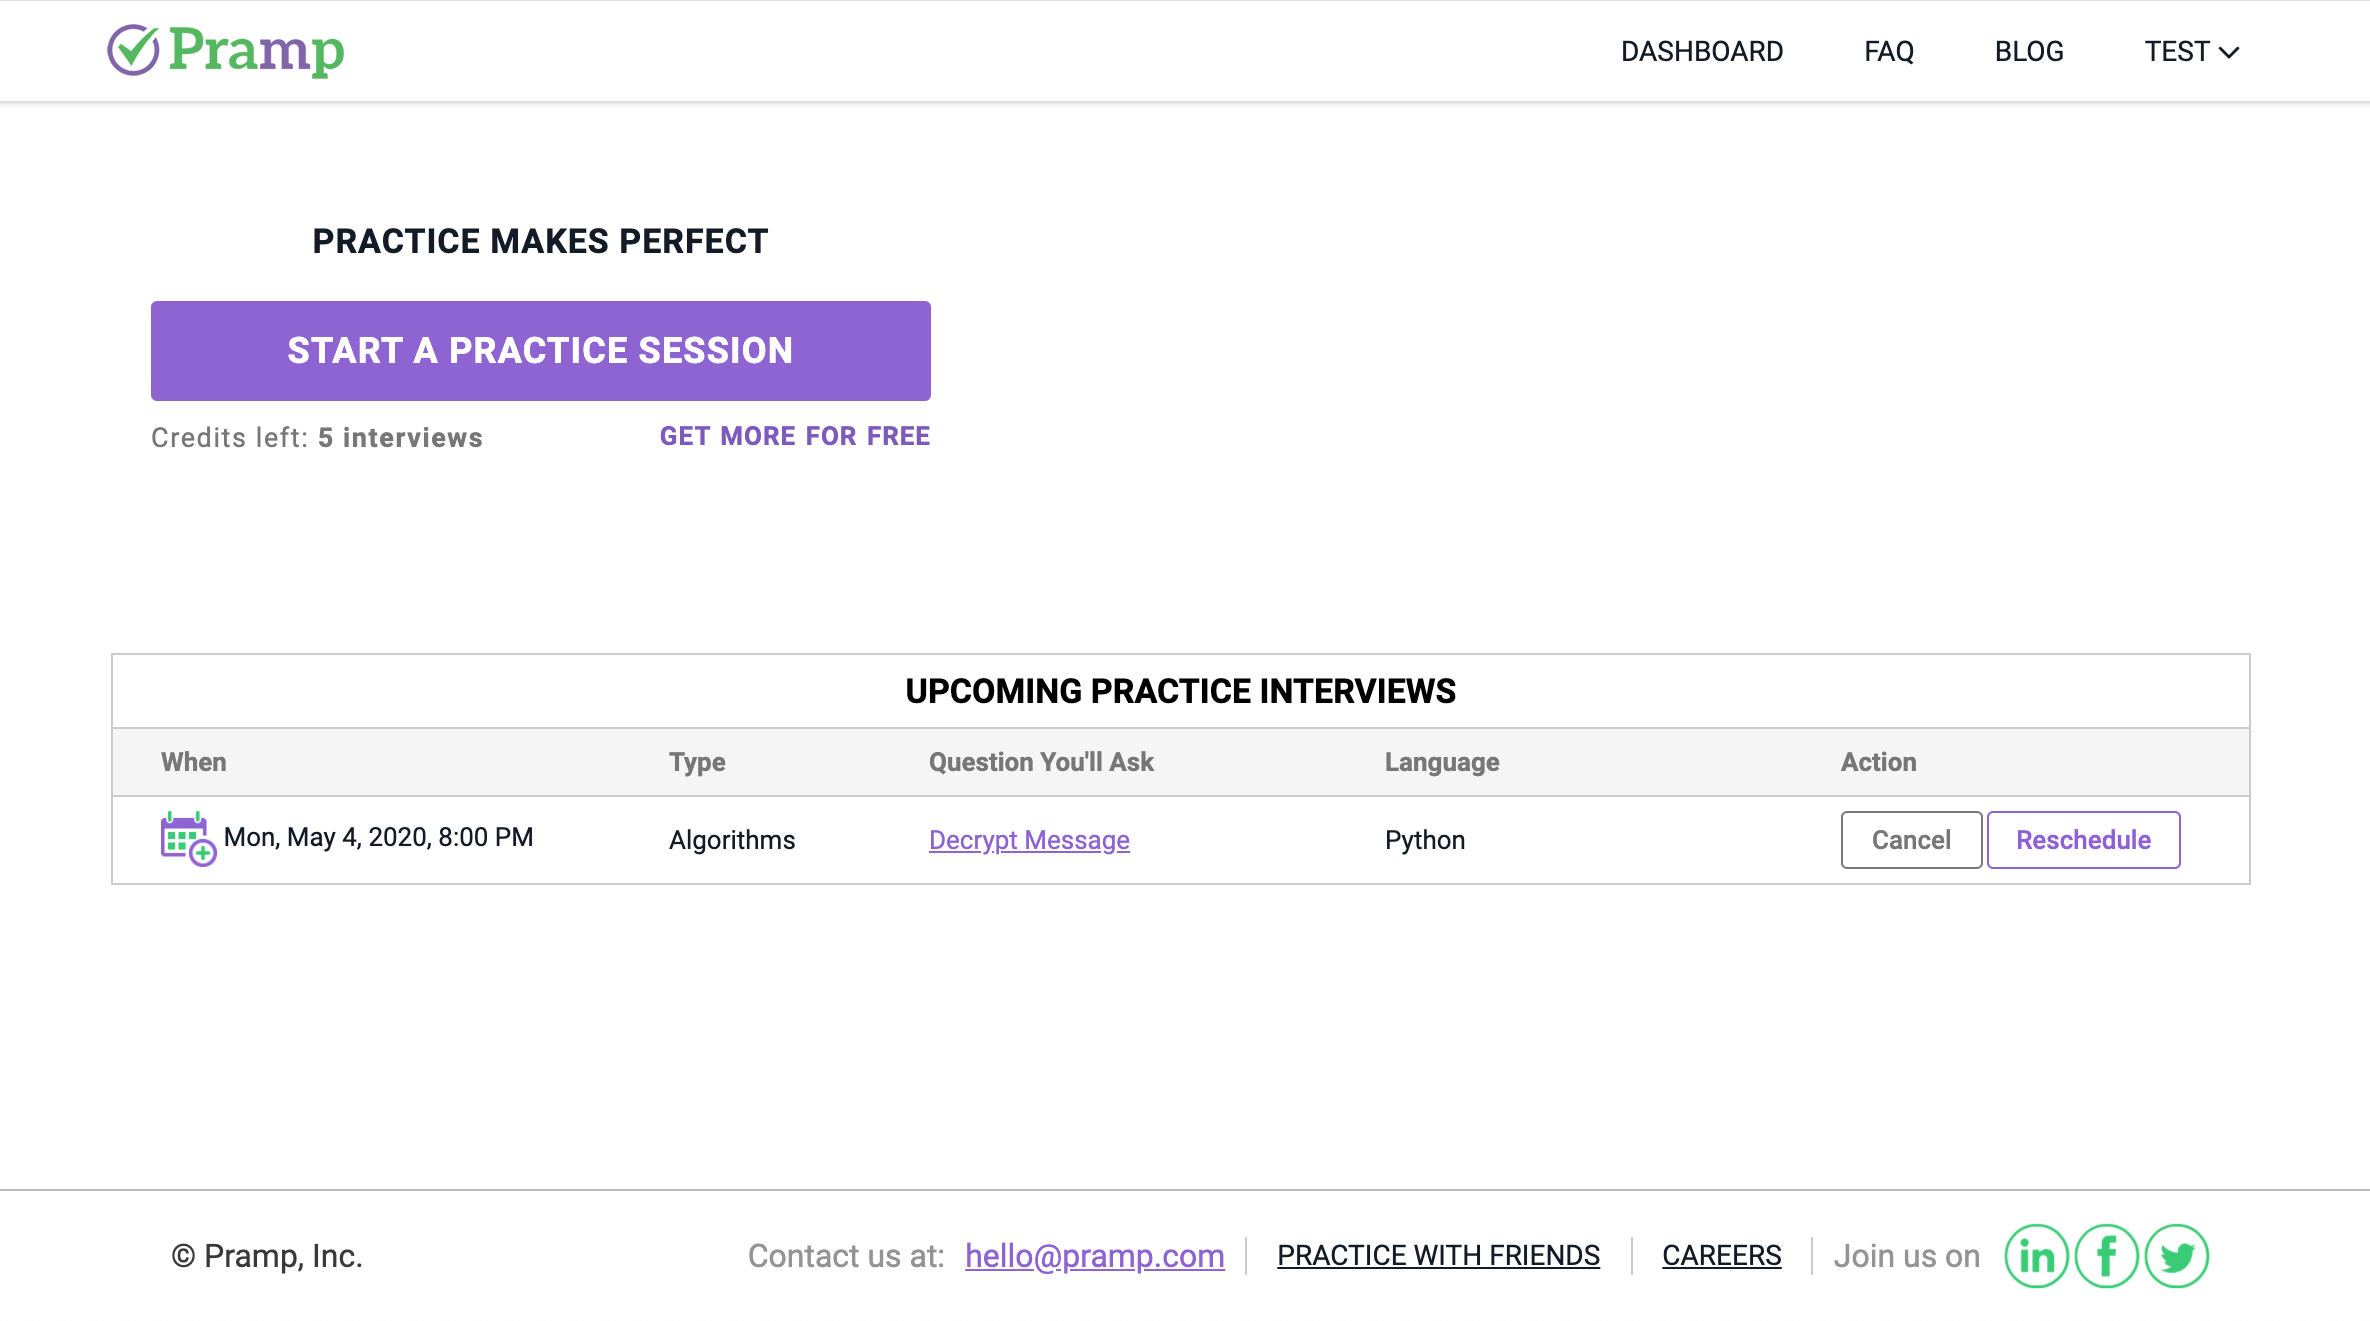Start a practice session

click(541, 351)
